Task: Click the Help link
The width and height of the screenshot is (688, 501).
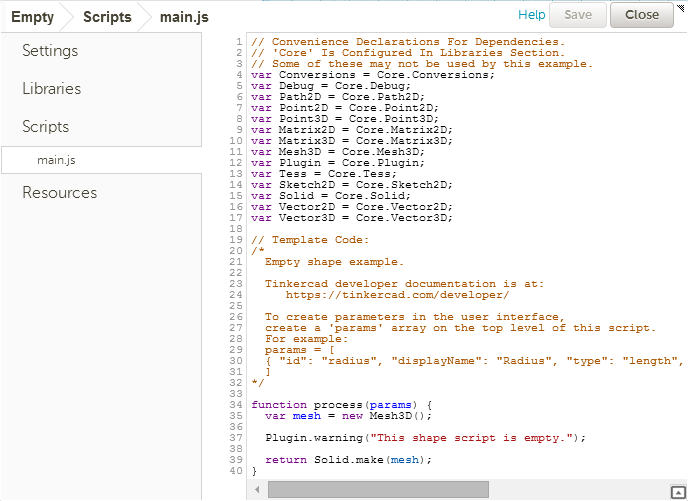Action: pos(531,15)
